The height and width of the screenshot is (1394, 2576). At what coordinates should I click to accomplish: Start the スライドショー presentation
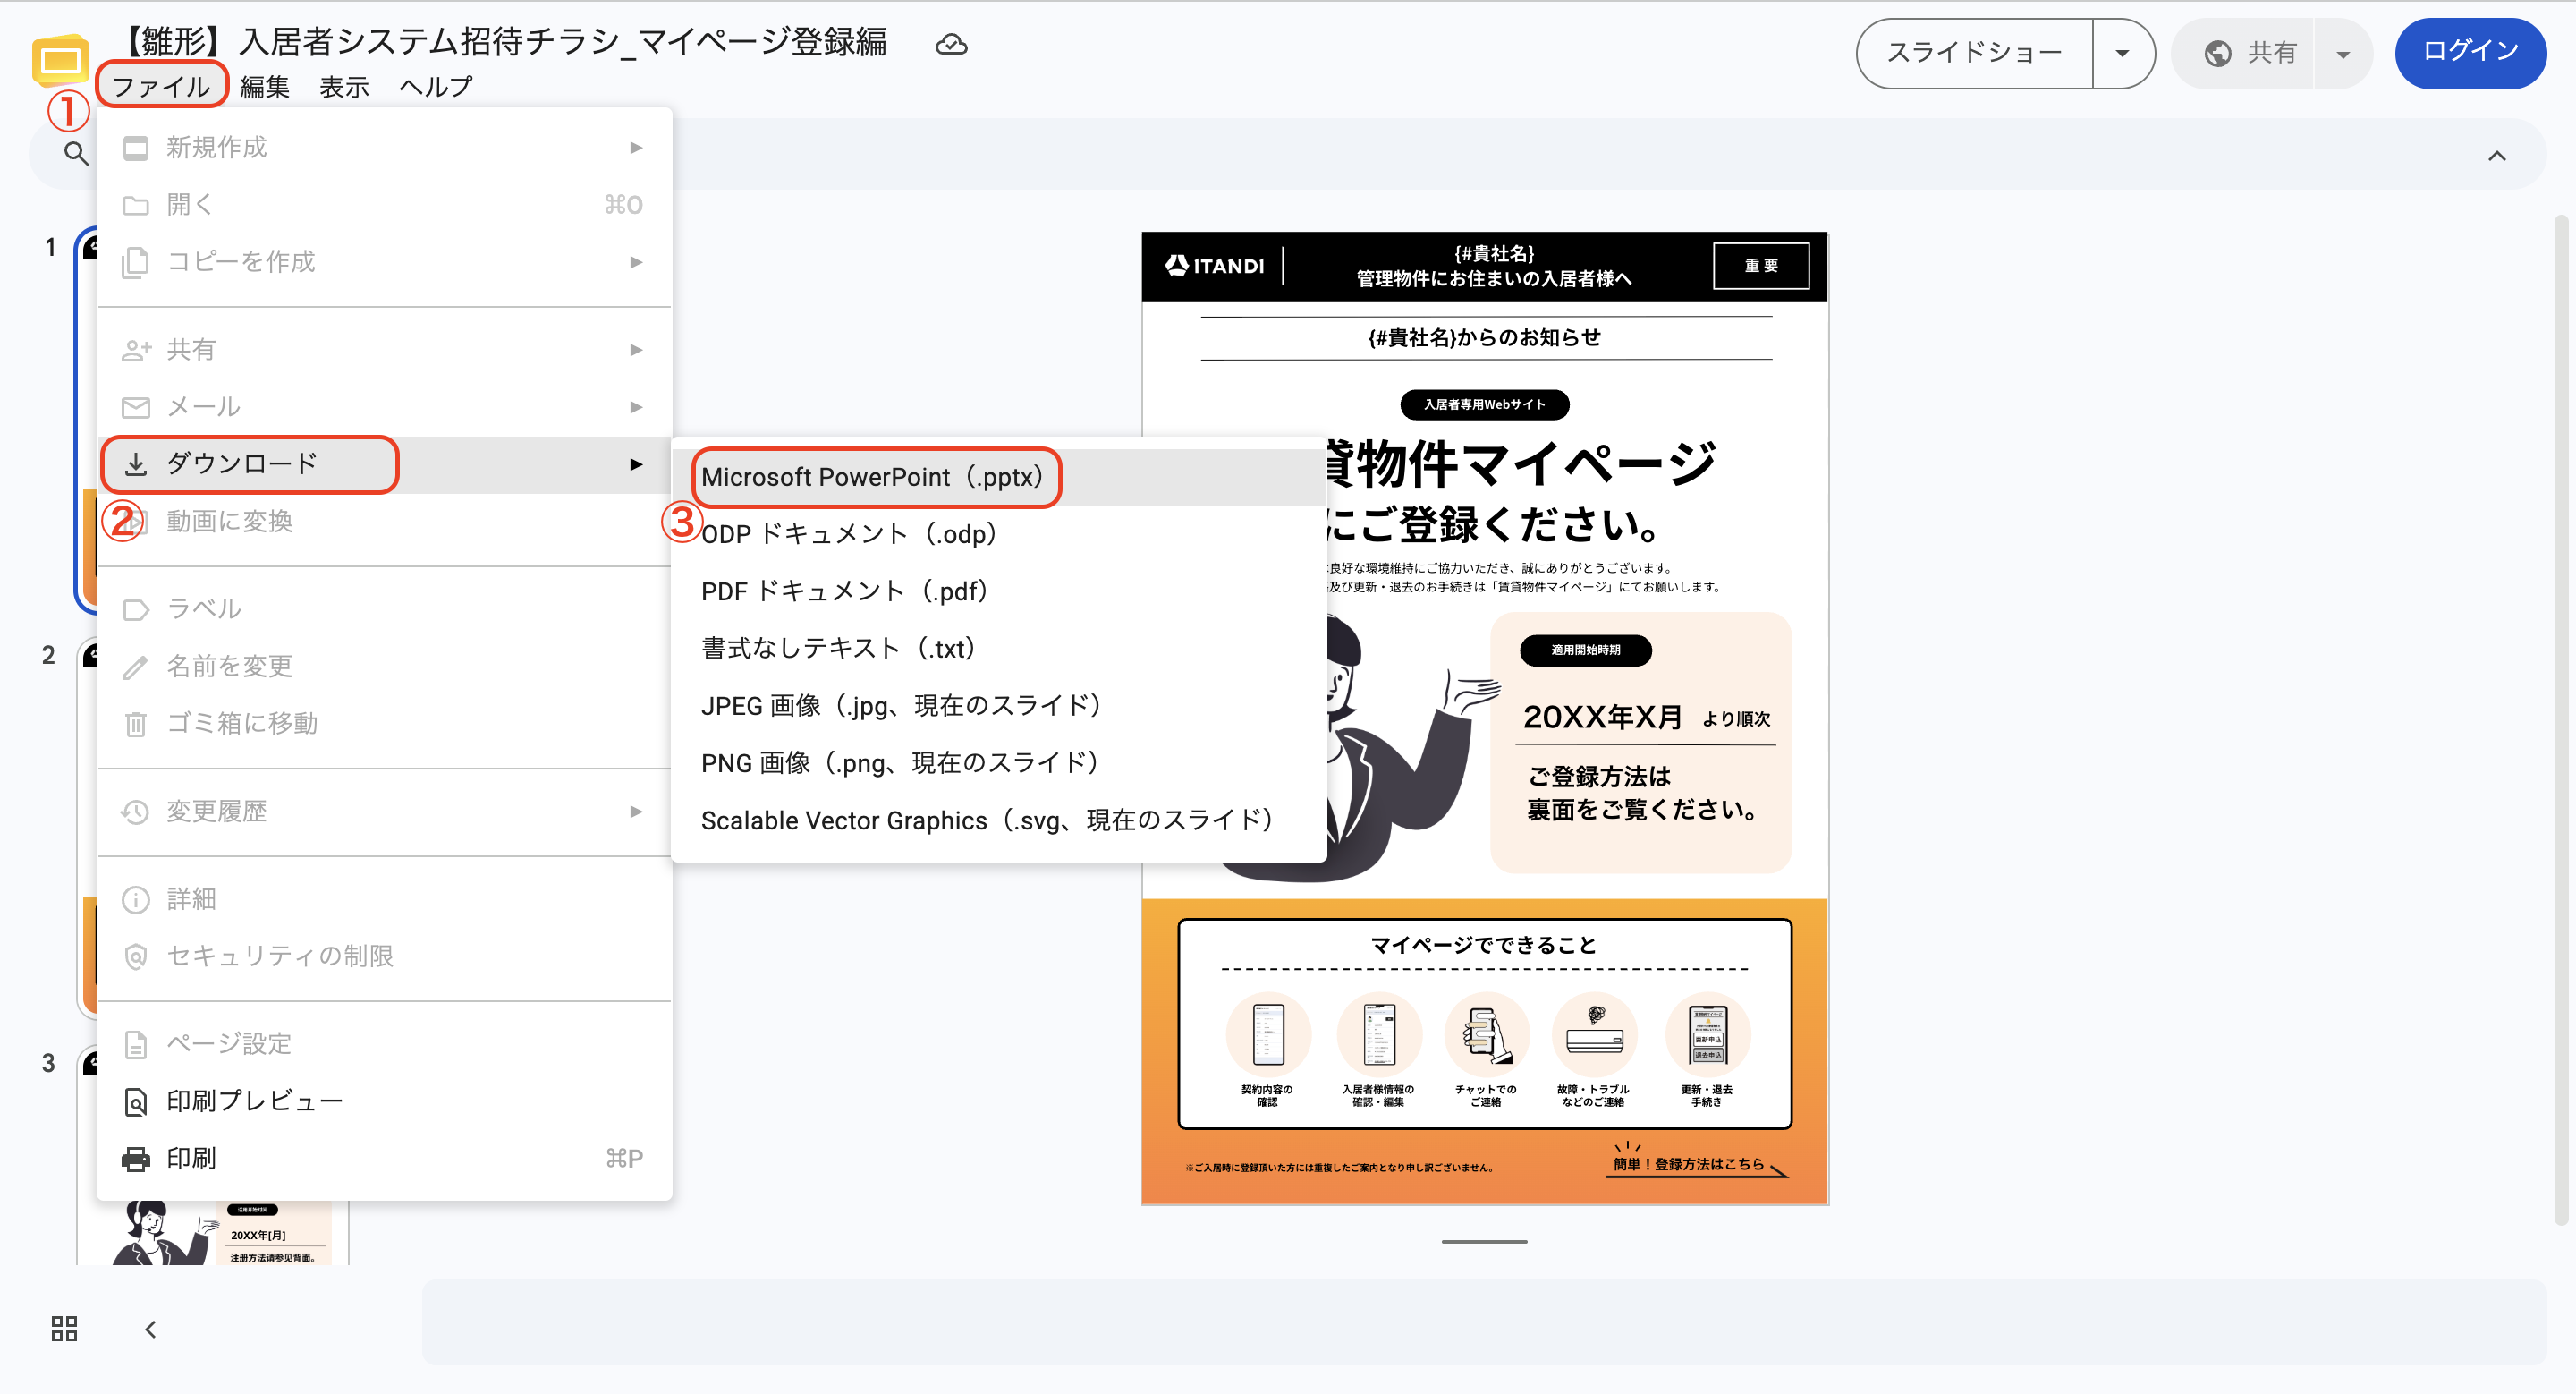point(1974,53)
